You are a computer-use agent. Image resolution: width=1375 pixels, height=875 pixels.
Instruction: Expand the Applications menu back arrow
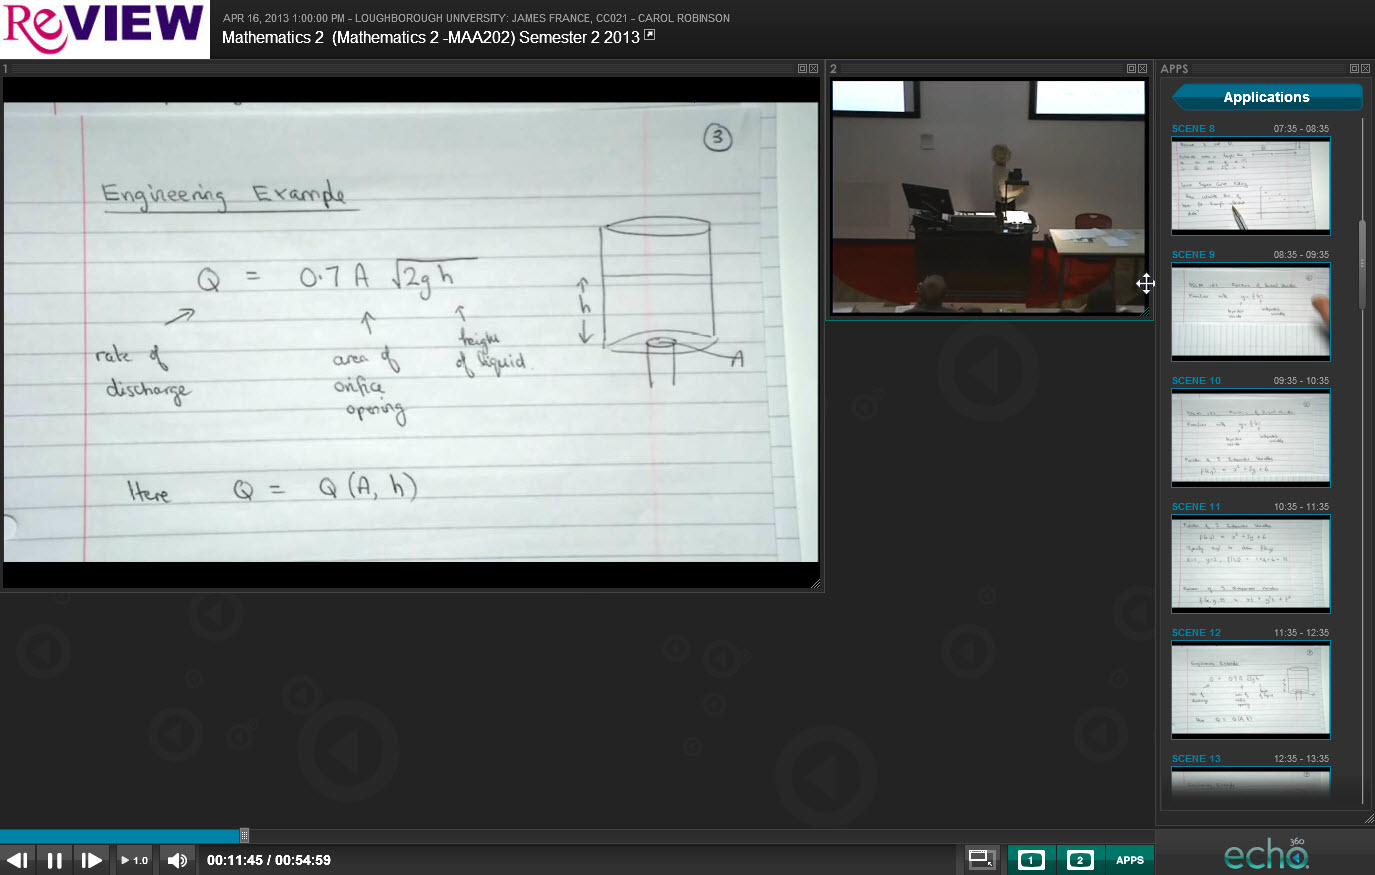pyautogui.click(x=1182, y=97)
